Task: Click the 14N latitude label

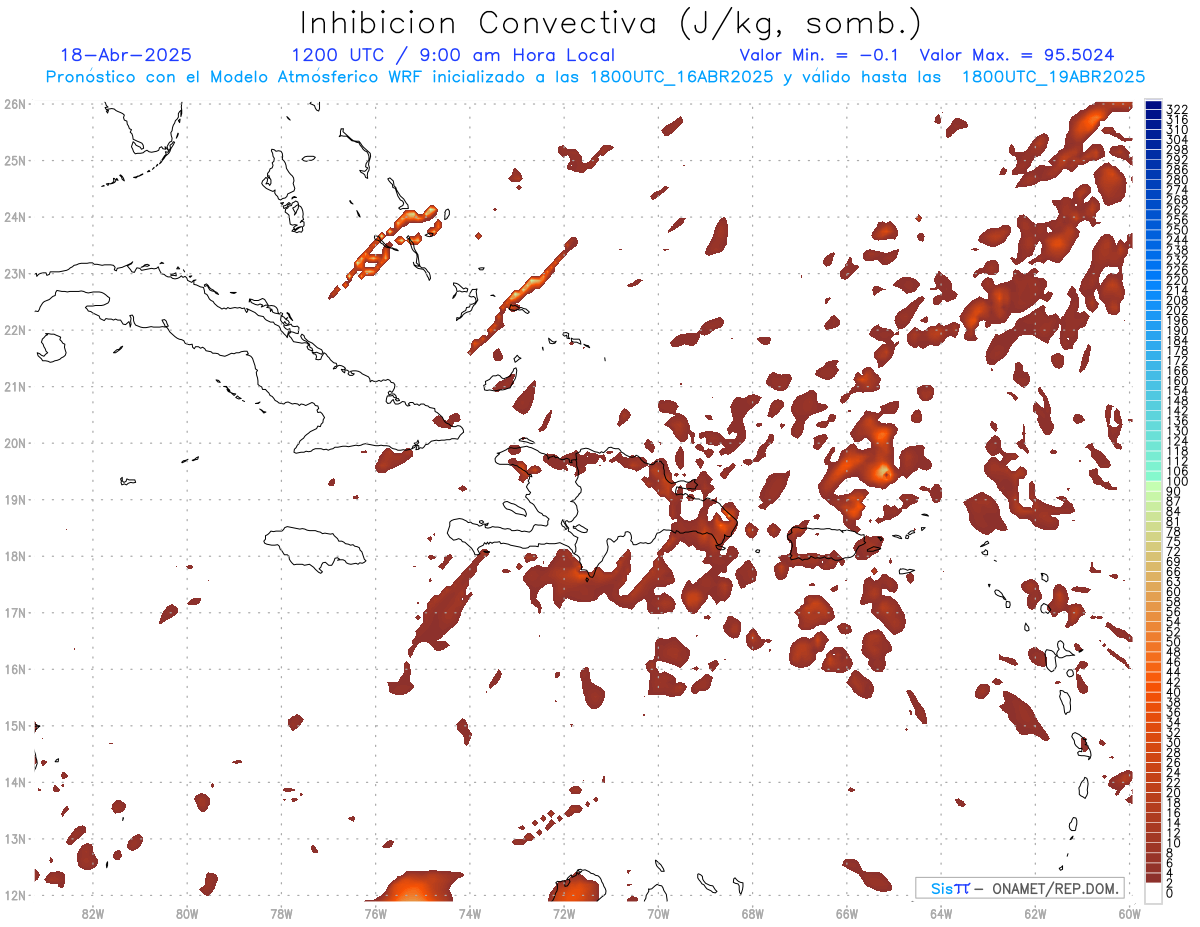Action: 14,782
